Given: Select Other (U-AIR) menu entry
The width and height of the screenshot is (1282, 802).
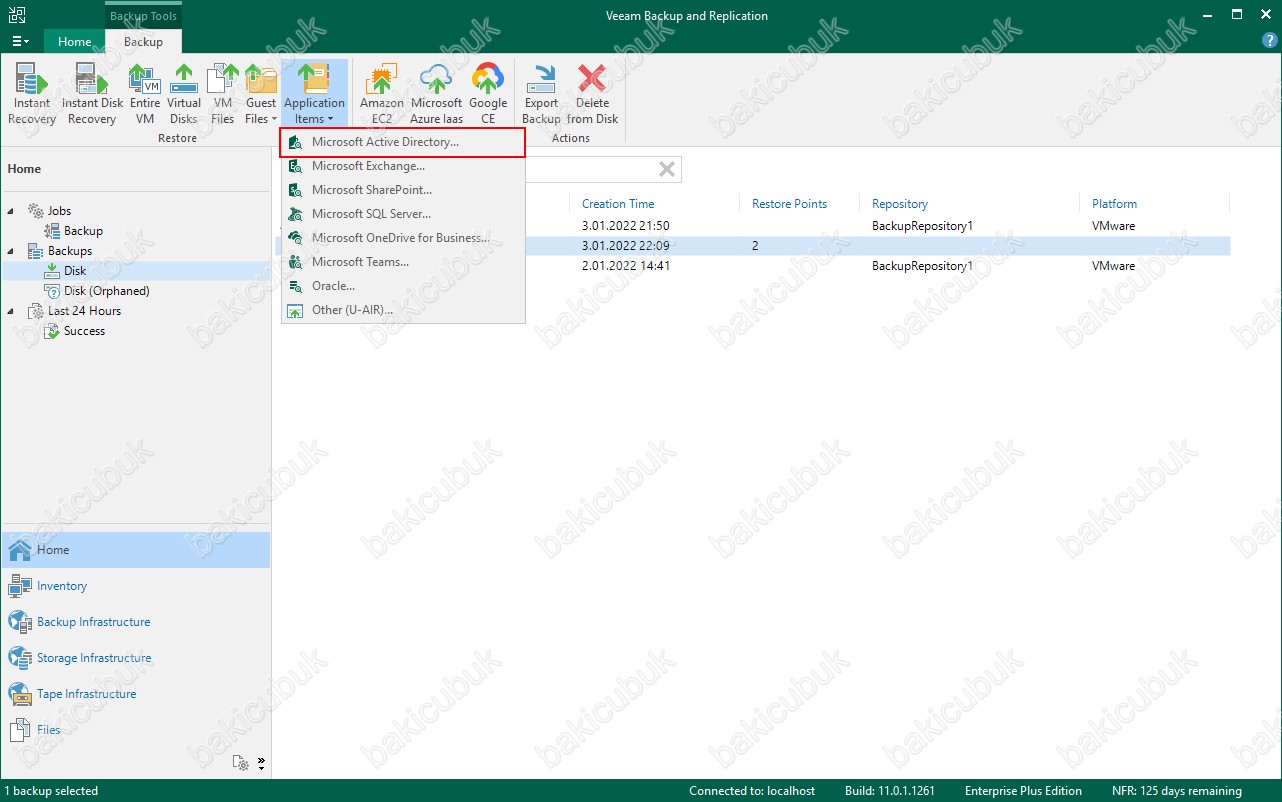Looking at the screenshot, I should coord(402,310).
